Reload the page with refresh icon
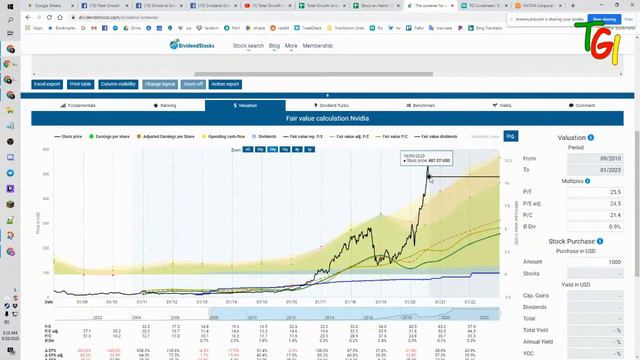Viewport: 640px width, 360px height. (49, 18)
